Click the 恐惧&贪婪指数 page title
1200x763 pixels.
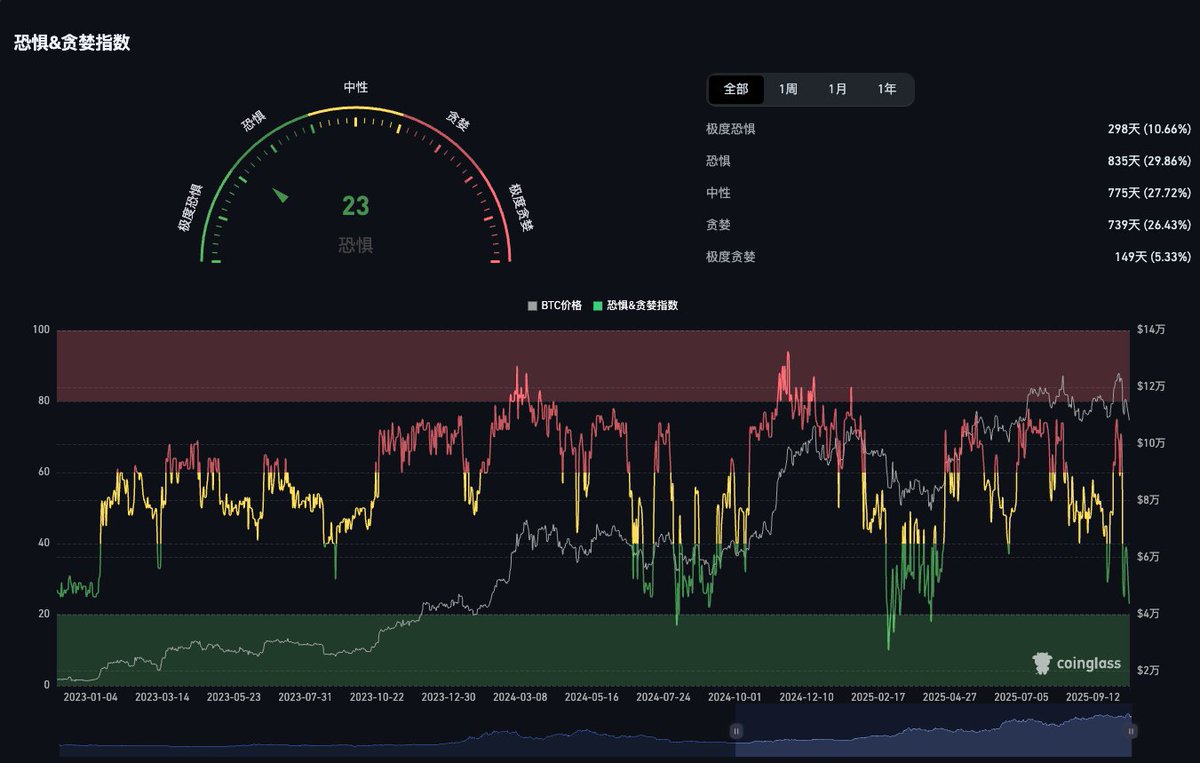(x=72, y=43)
